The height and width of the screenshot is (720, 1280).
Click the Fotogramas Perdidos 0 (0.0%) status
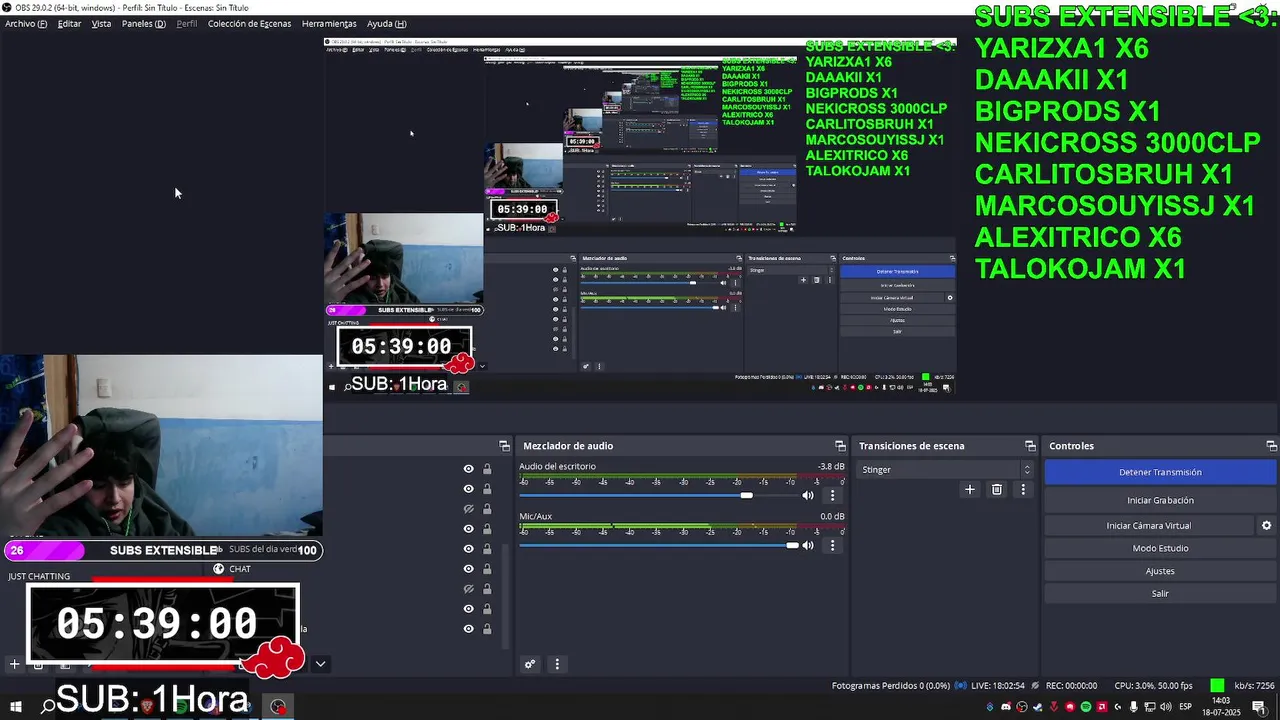click(x=891, y=686)
